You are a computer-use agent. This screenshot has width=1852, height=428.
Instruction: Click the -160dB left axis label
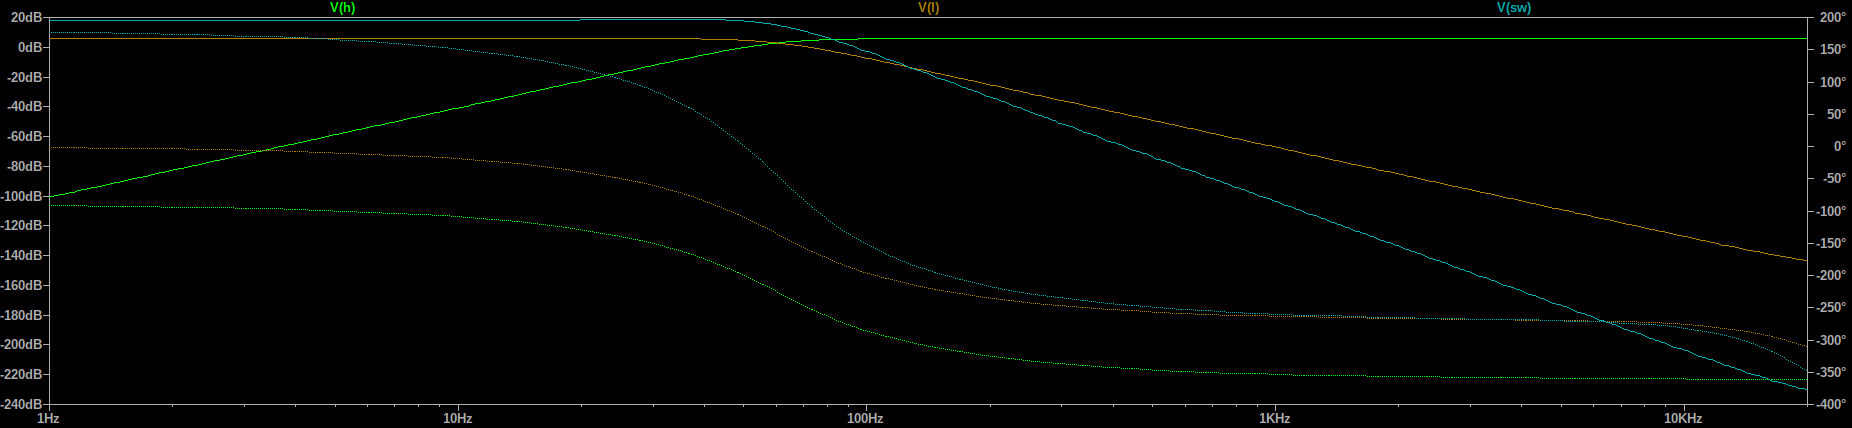click(x=22, y=286)
